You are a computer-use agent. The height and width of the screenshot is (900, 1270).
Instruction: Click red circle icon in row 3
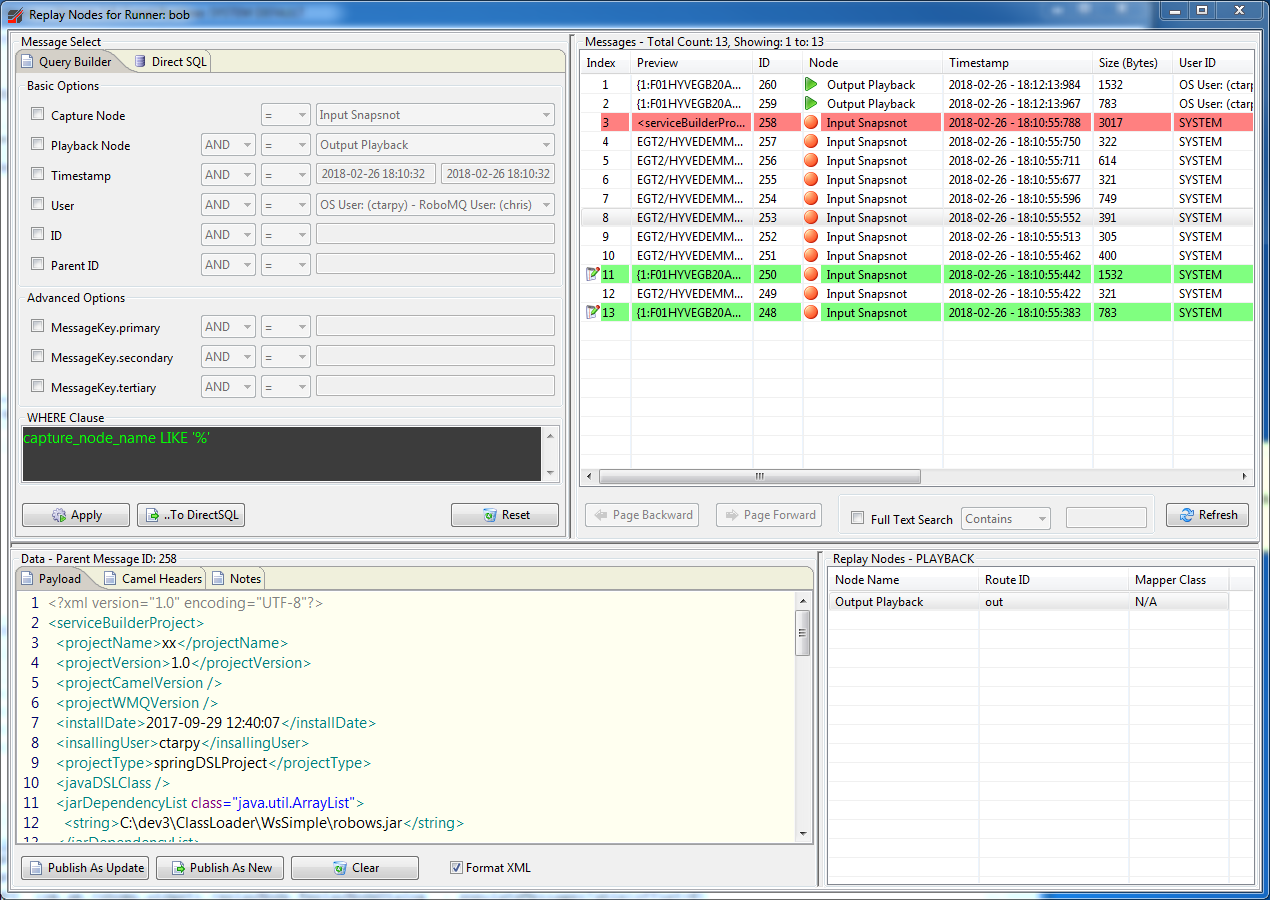pyautogui.click(x=811, y=123)
